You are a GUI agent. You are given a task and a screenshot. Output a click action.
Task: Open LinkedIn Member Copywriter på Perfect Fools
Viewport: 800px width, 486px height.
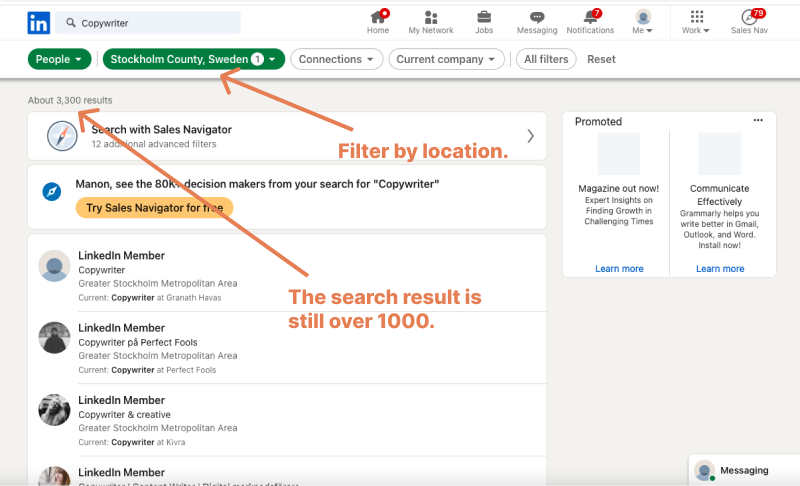point(121,328)
